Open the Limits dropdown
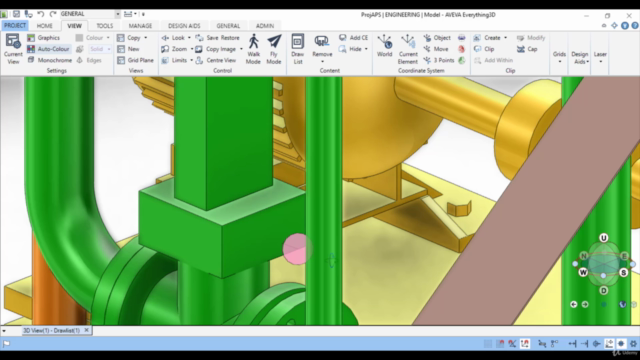 [177, 60]
